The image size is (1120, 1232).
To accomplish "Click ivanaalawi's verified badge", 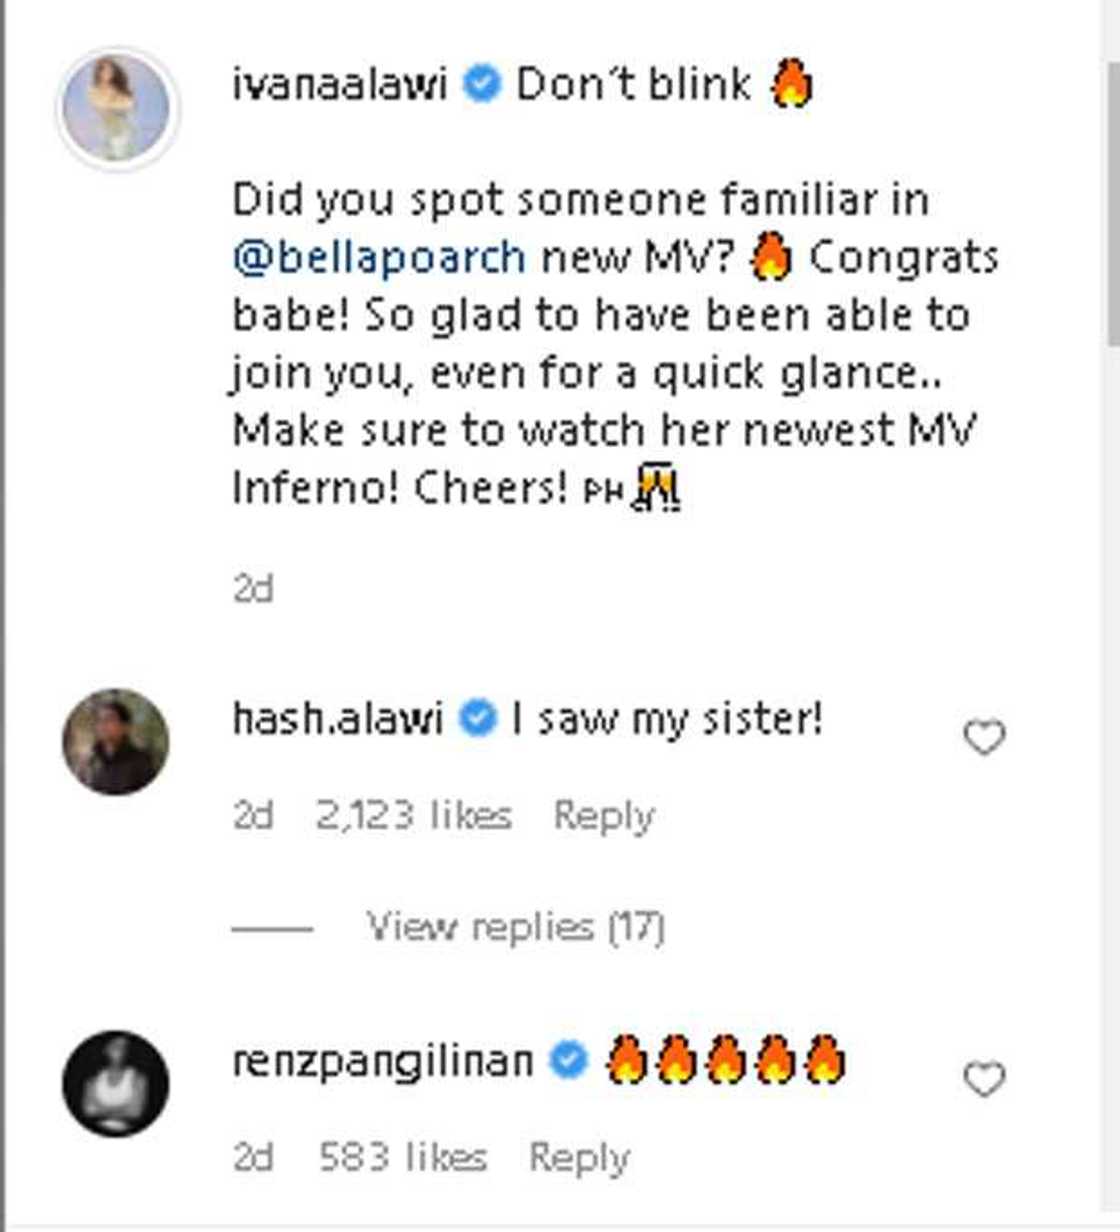I will (x=482, y=84).
